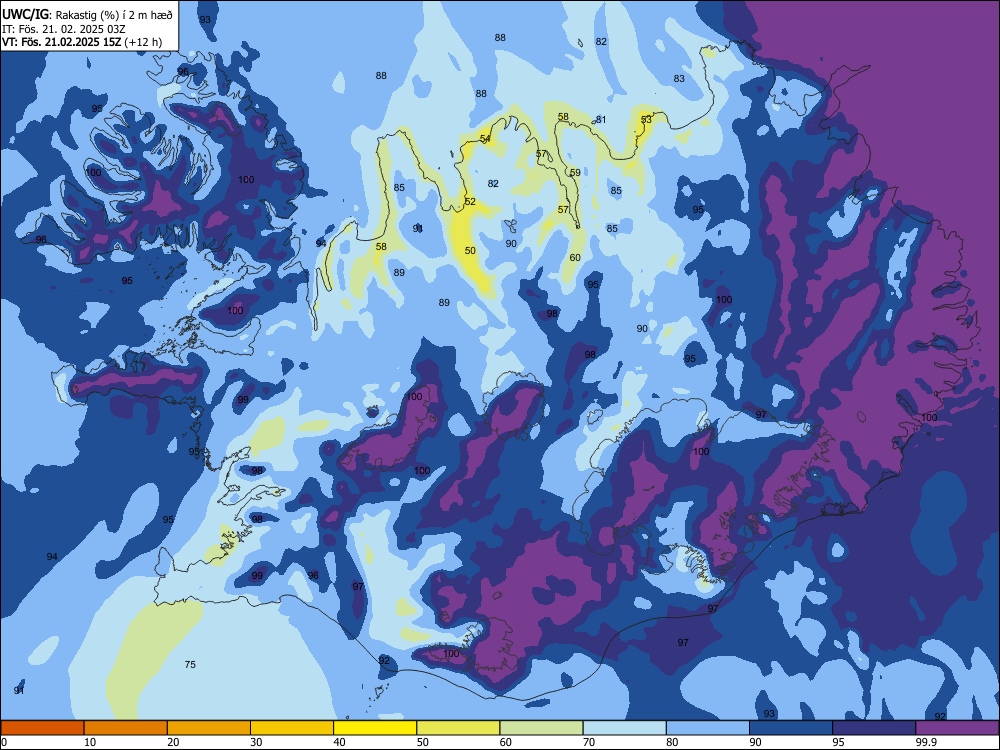Click the map value '54' on the map
The height and width of the screenshot is (750, 1000).
(485, 139)
